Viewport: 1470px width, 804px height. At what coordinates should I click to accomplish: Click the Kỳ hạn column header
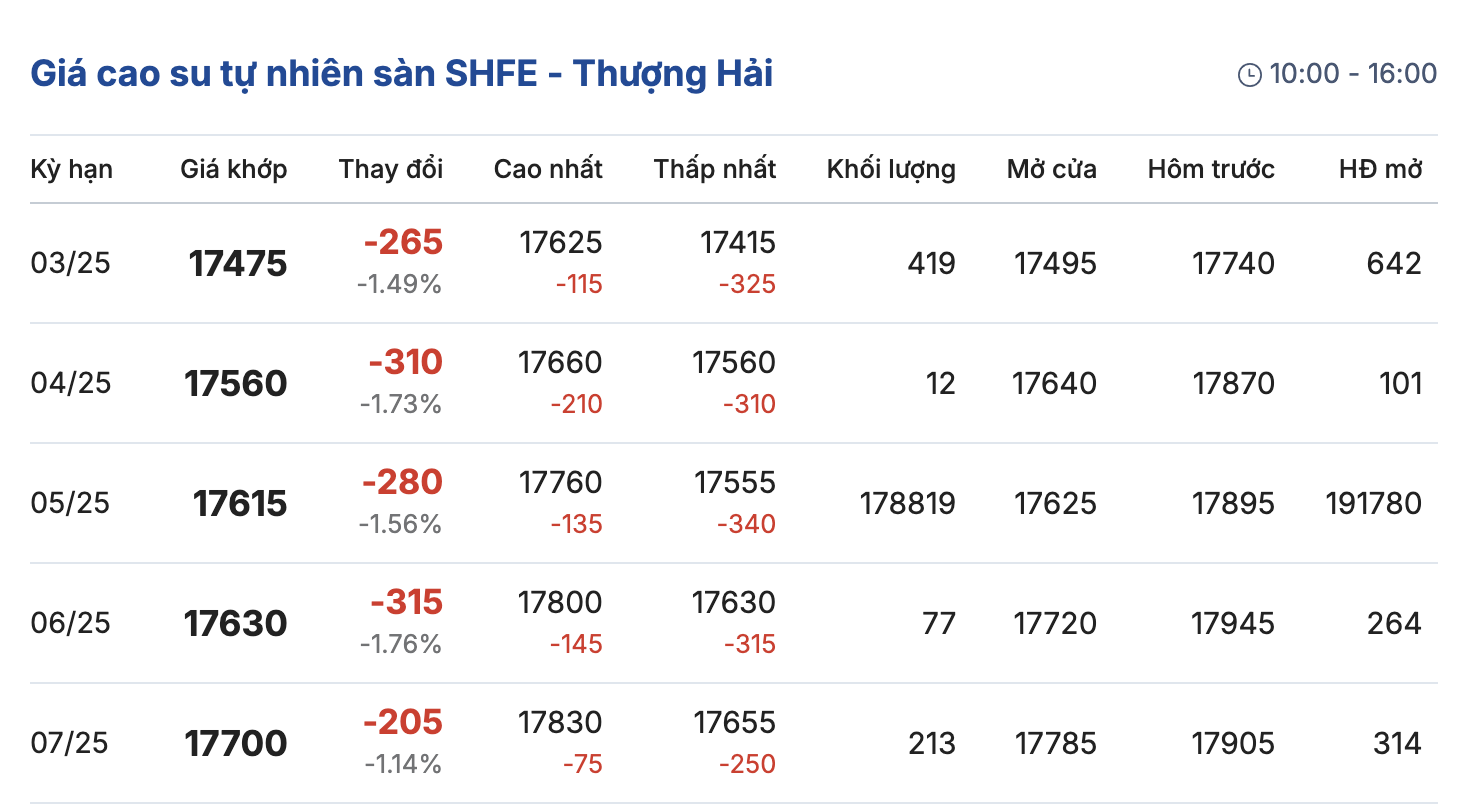click(x=71, y=169)
